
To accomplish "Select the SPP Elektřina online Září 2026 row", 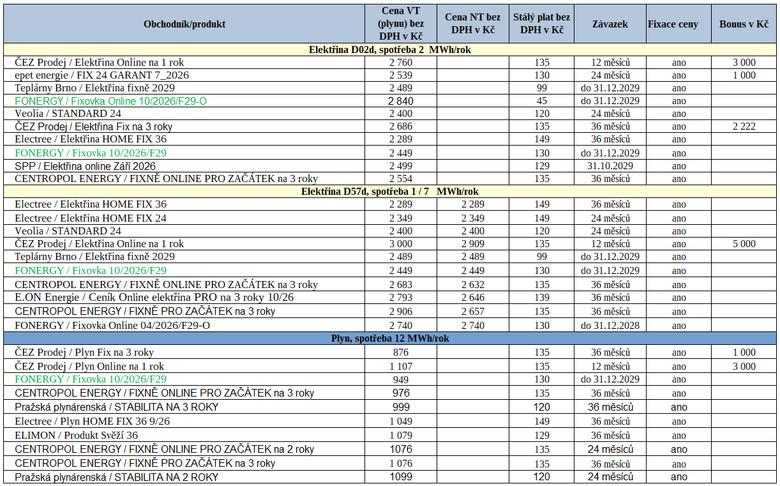I will (390, 166).
